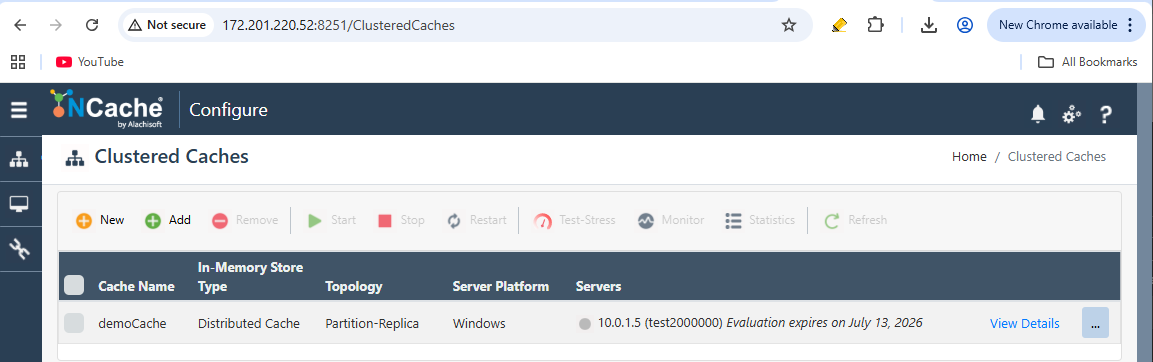
Task: Click New Chrome available button
Action: (x=1066, y=25)
